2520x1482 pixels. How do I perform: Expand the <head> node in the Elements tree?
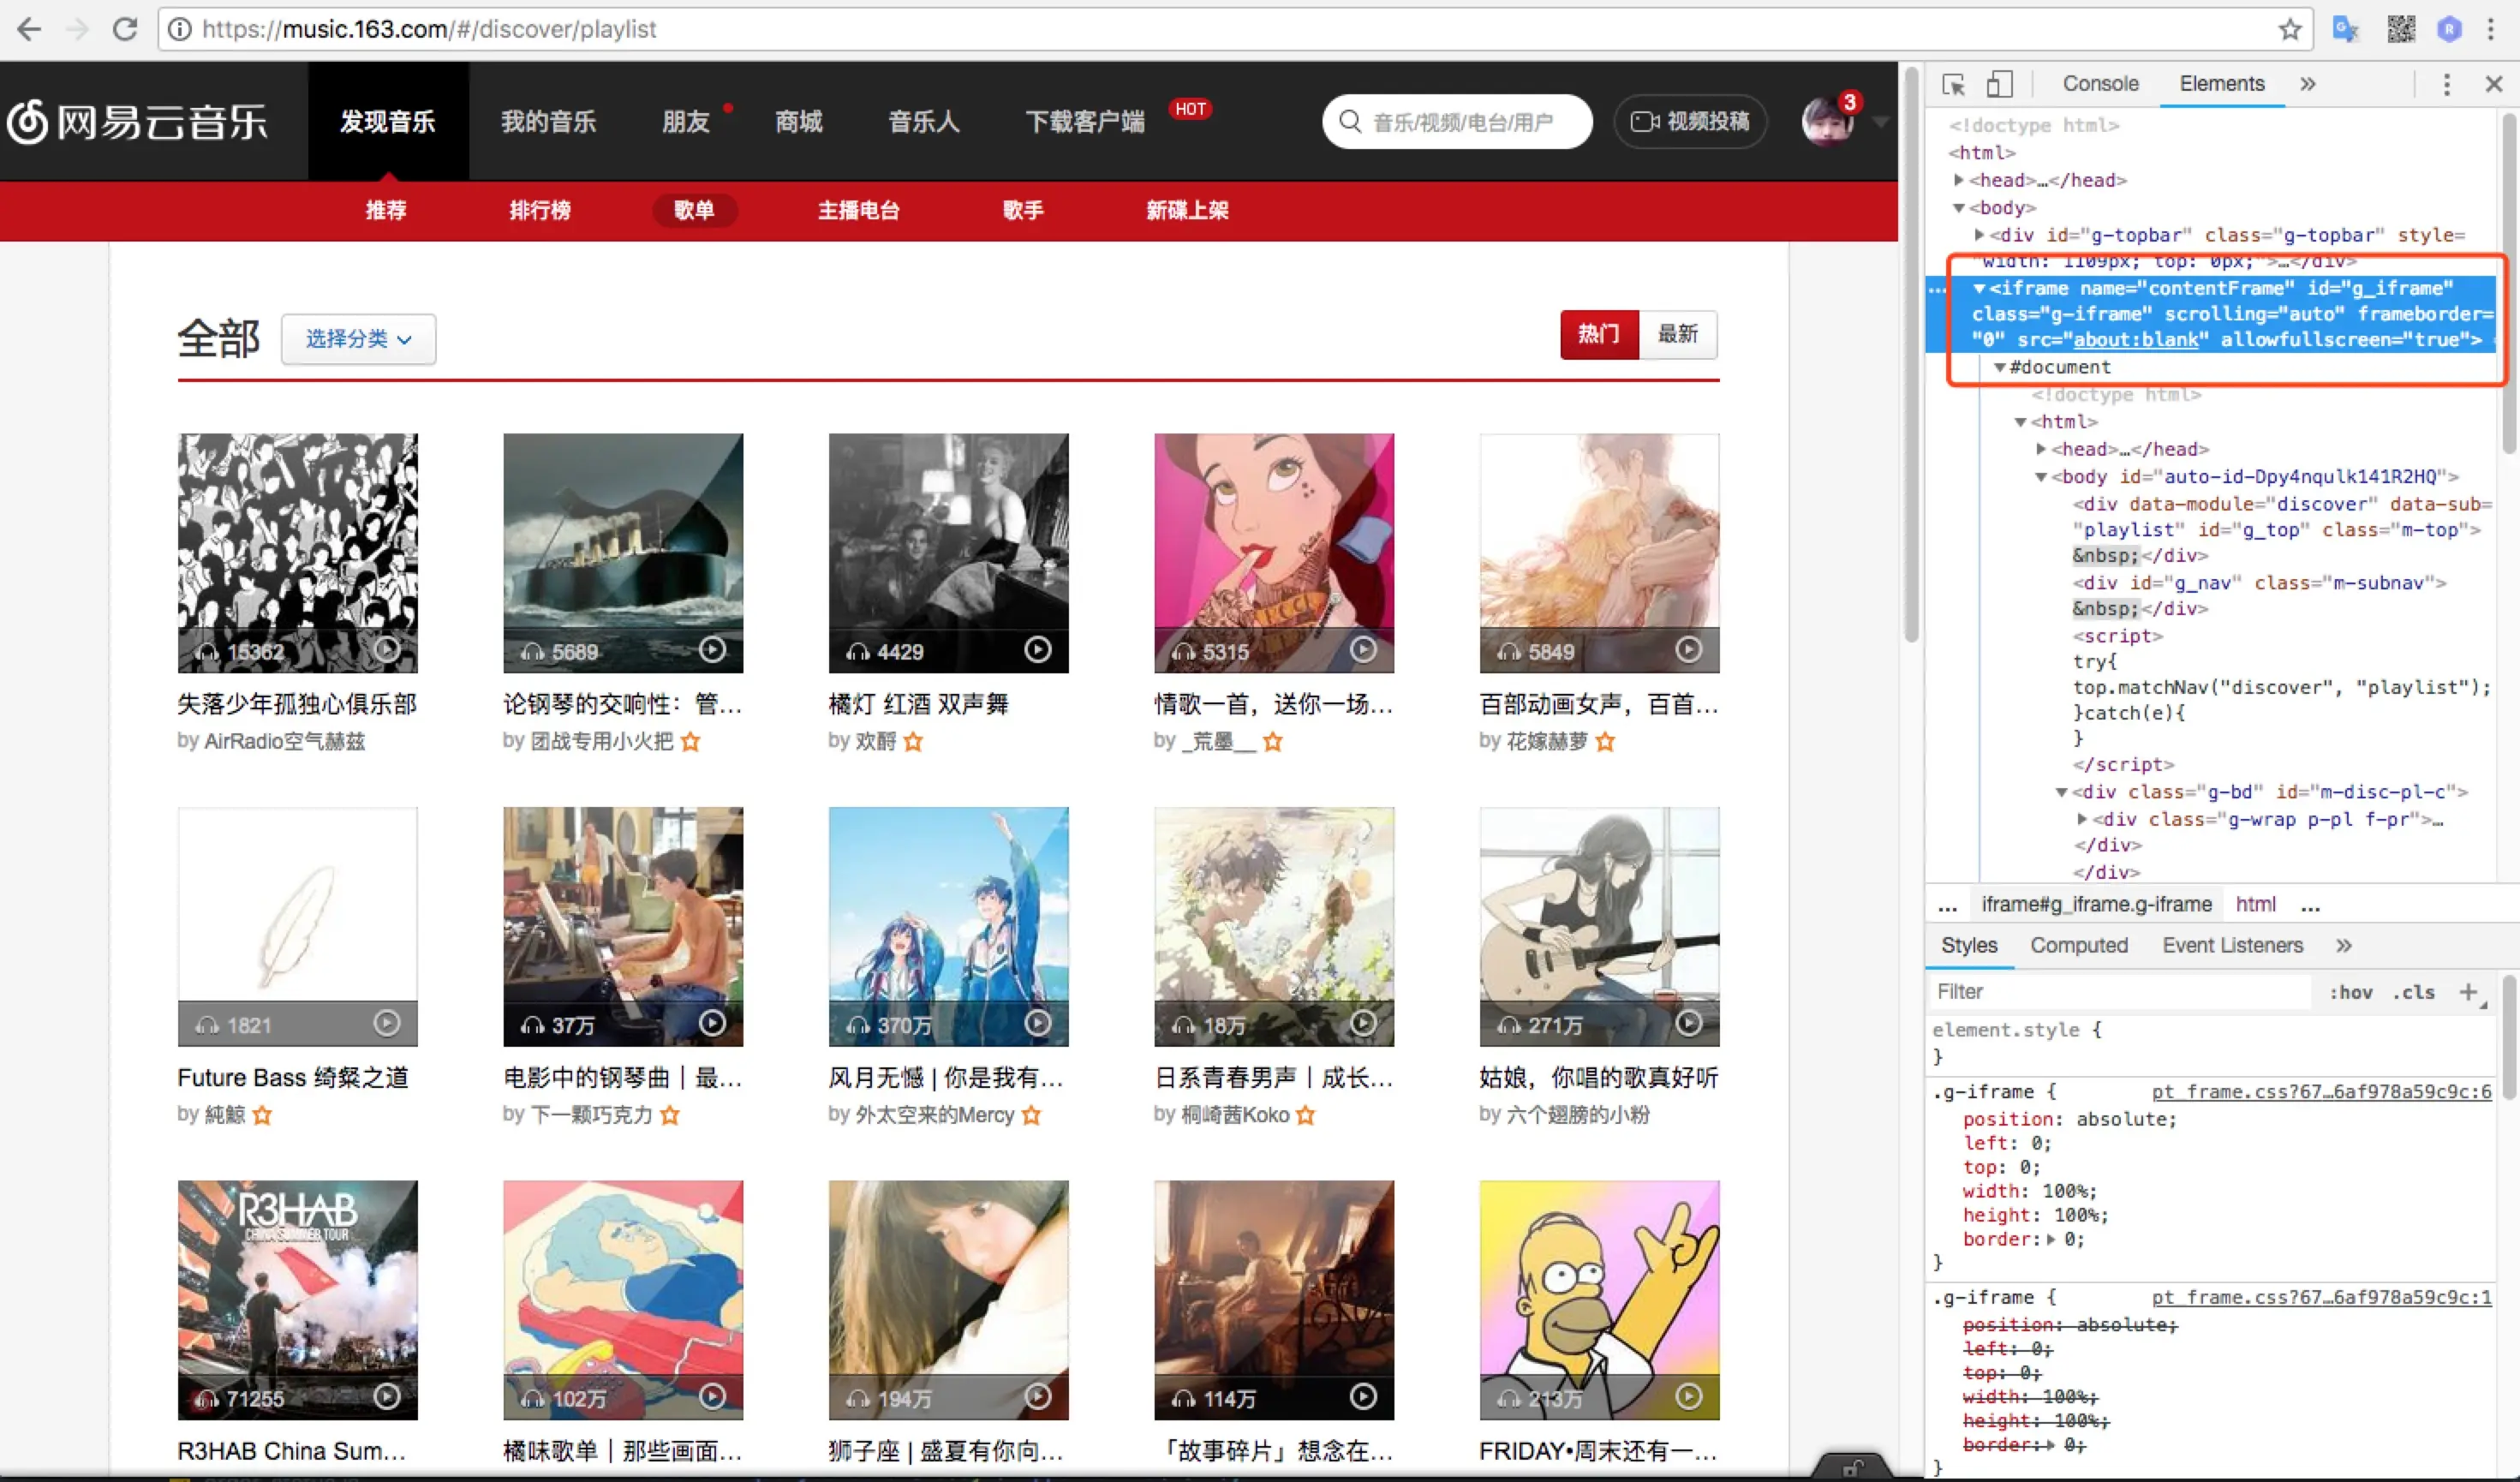point(1960,180)
